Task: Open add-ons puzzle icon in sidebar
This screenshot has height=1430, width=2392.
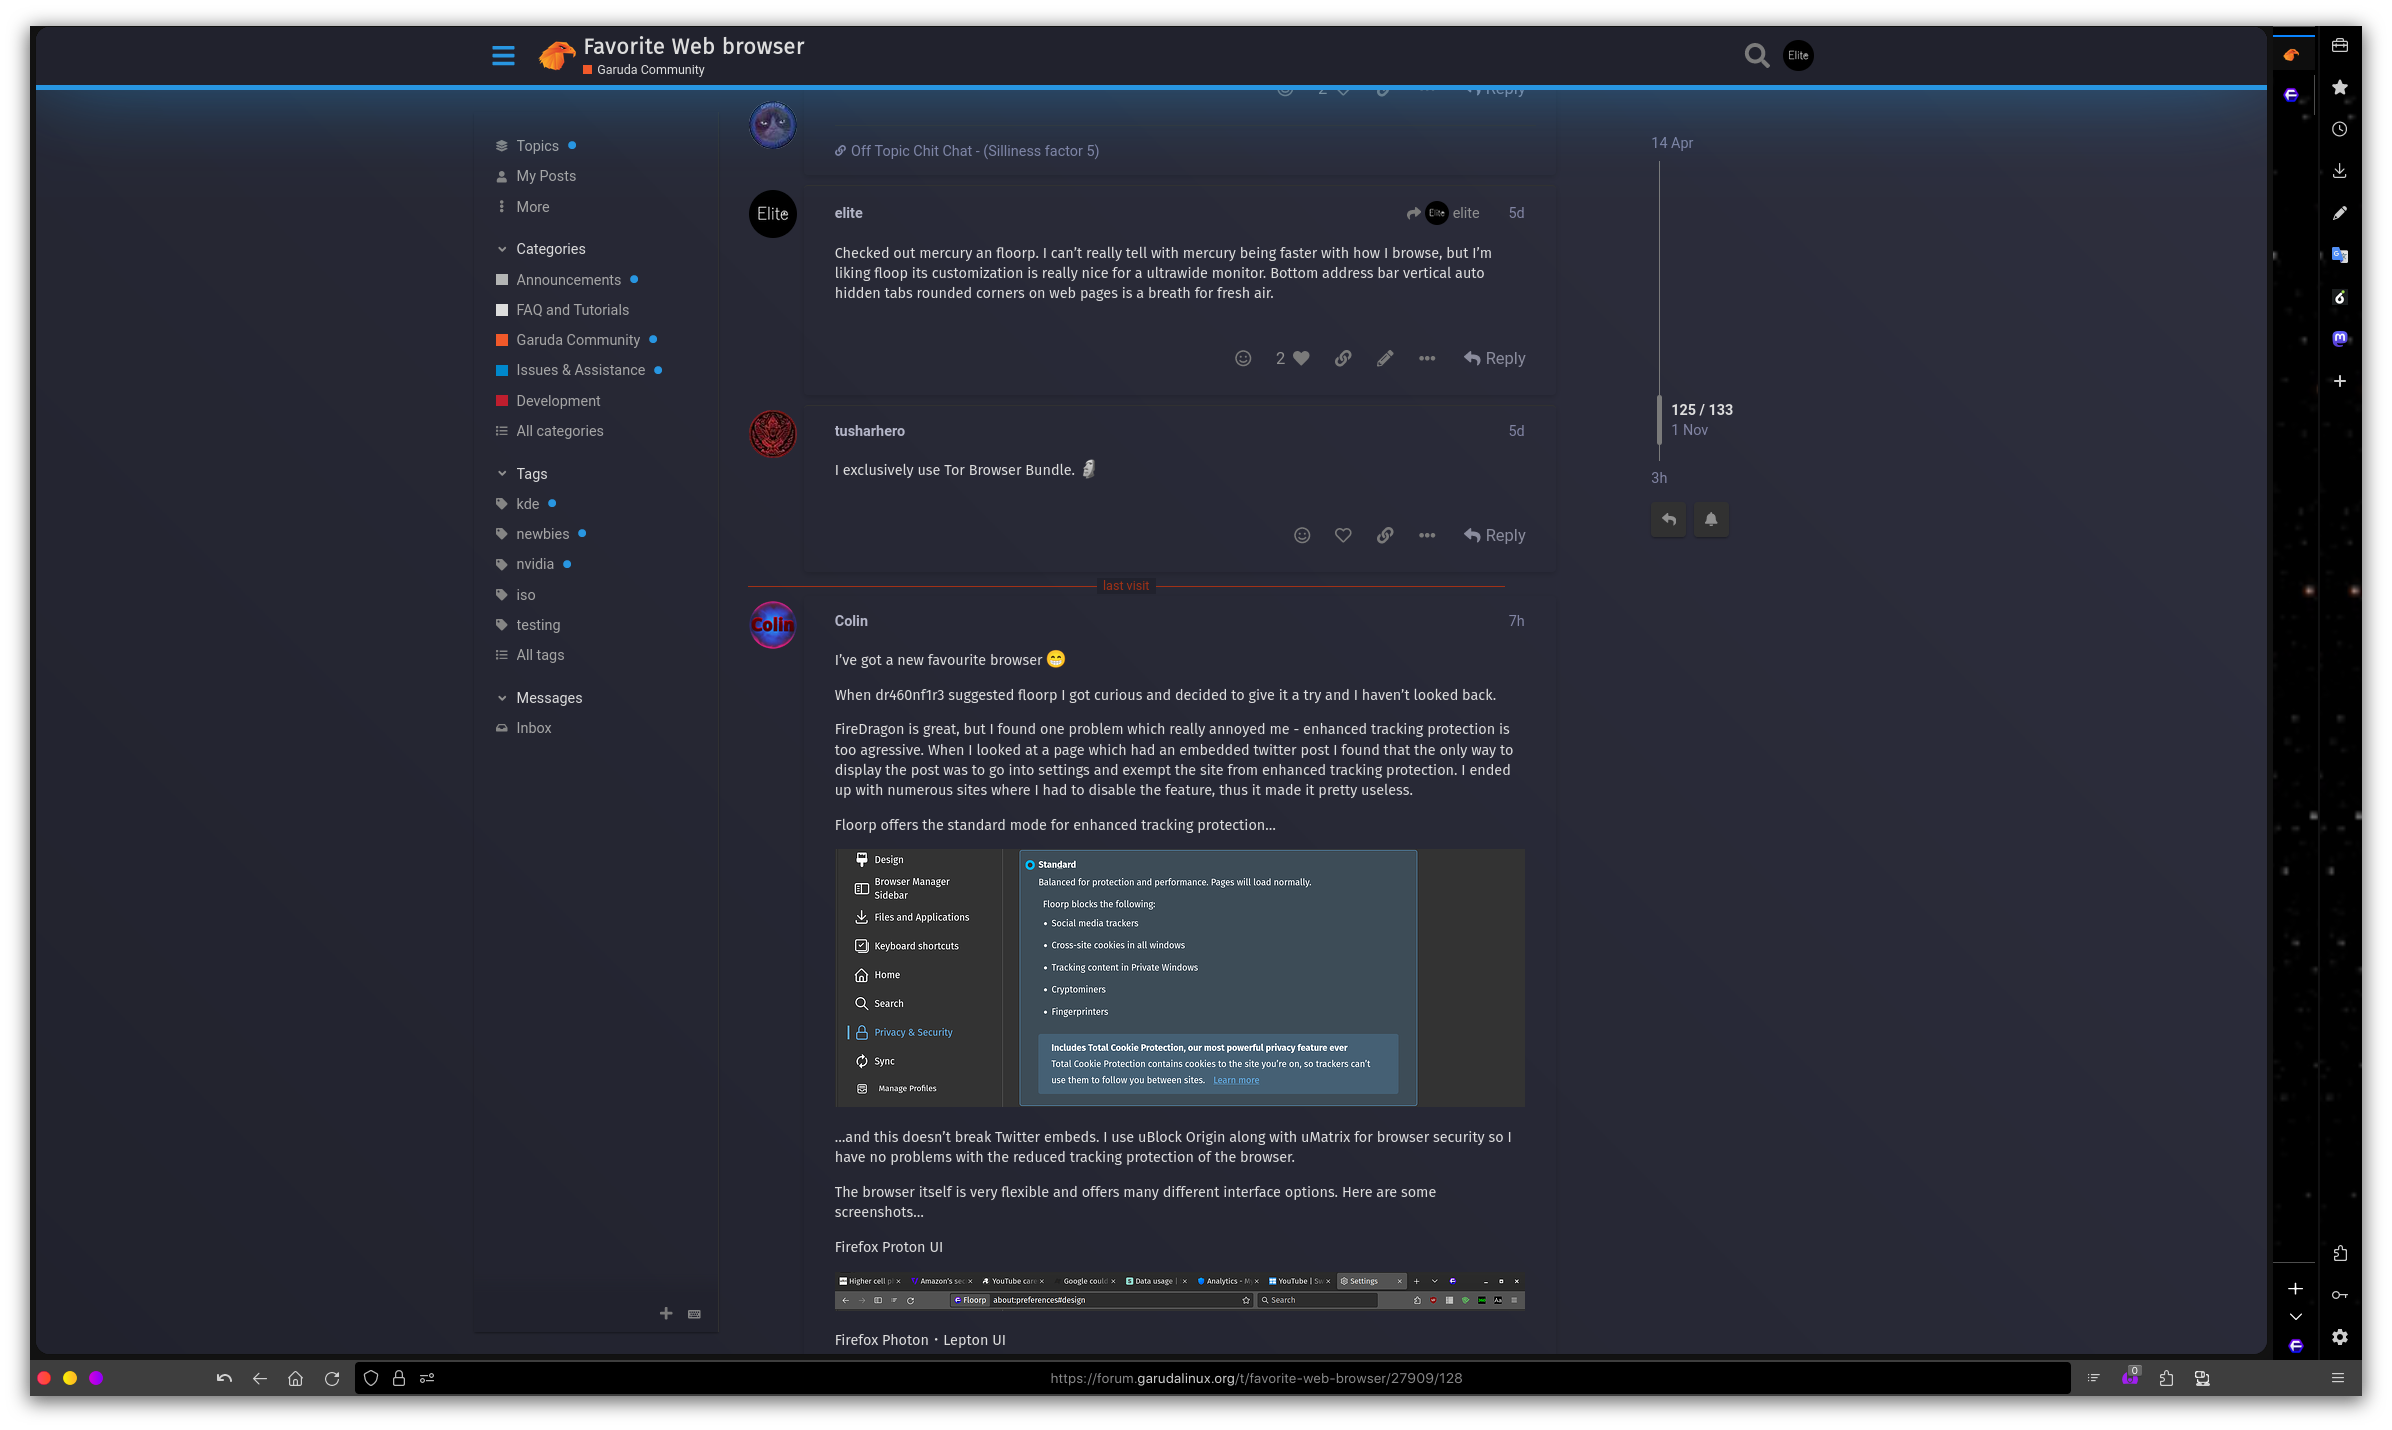Action: tap(2340, 1254)
